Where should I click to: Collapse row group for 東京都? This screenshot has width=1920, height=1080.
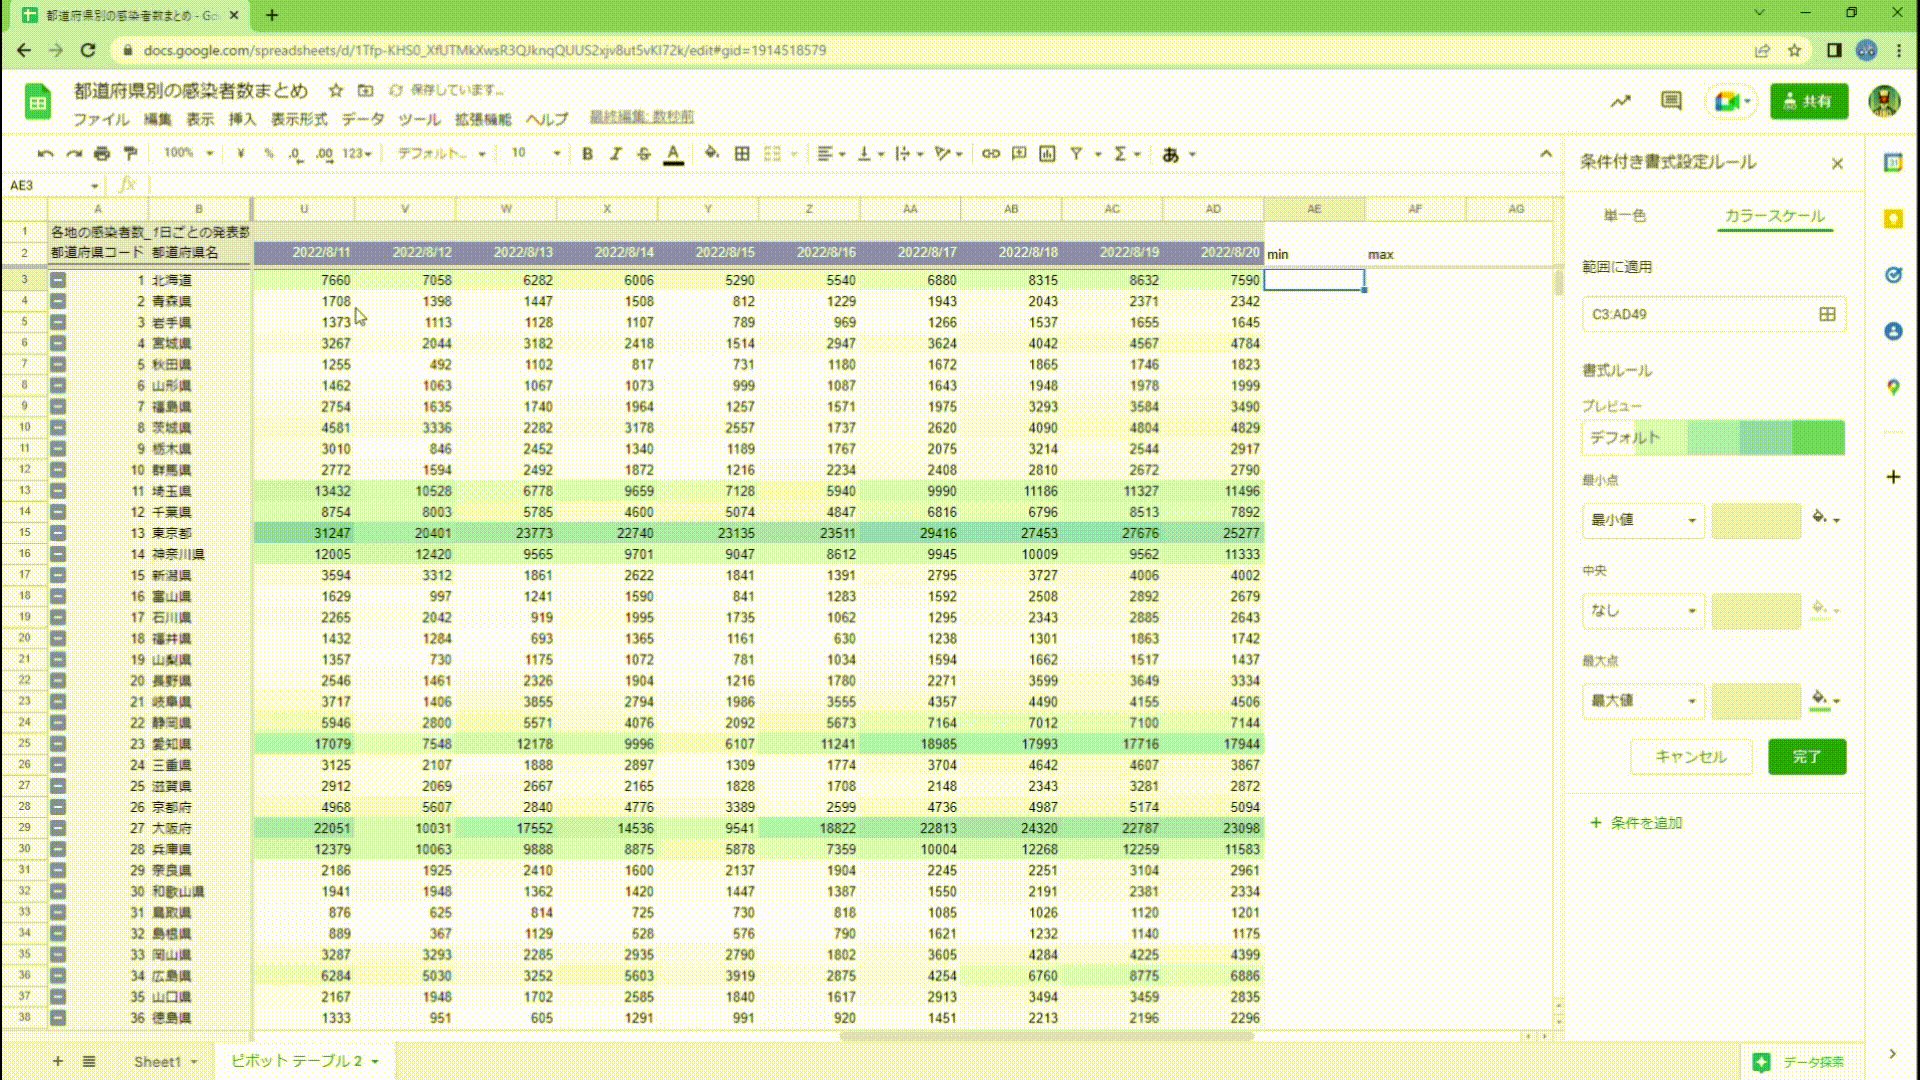click(x=58, y=533)
